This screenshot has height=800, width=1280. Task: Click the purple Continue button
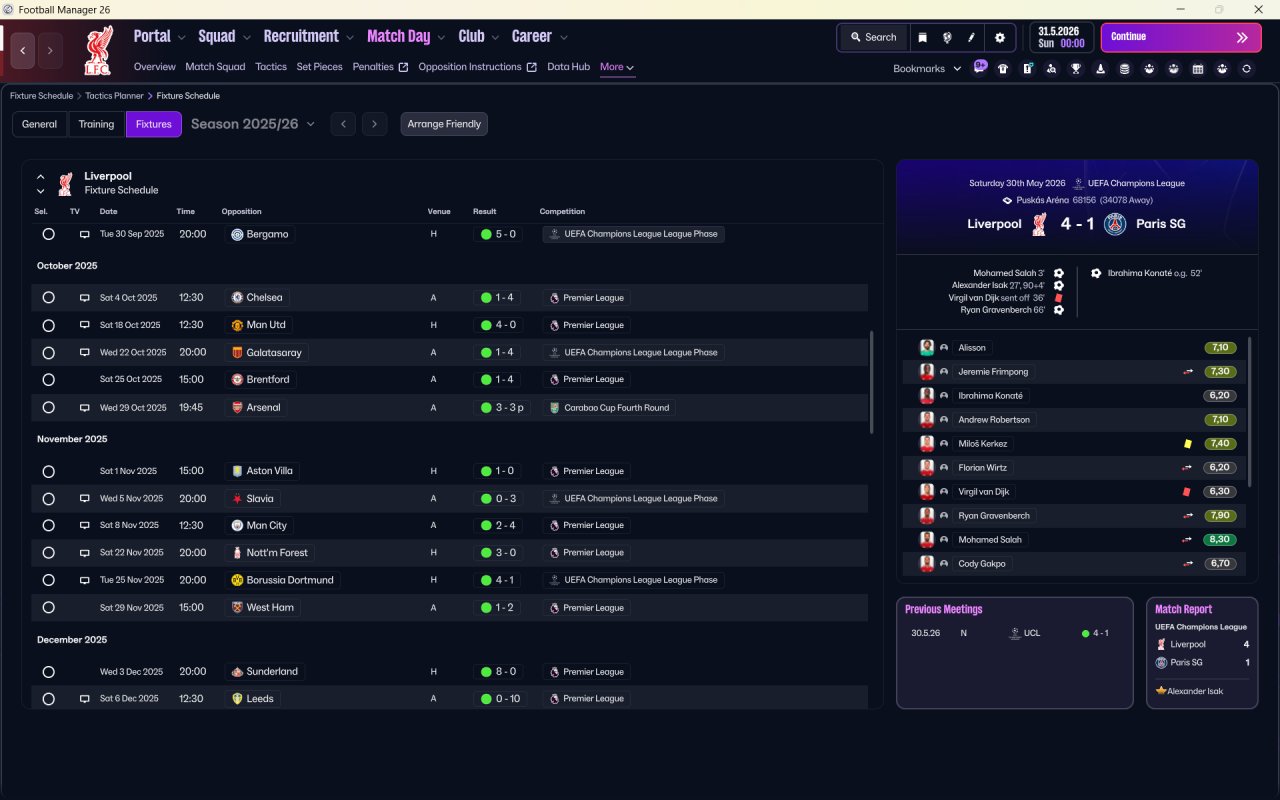pyautogui.click(x=1181, y=37)
